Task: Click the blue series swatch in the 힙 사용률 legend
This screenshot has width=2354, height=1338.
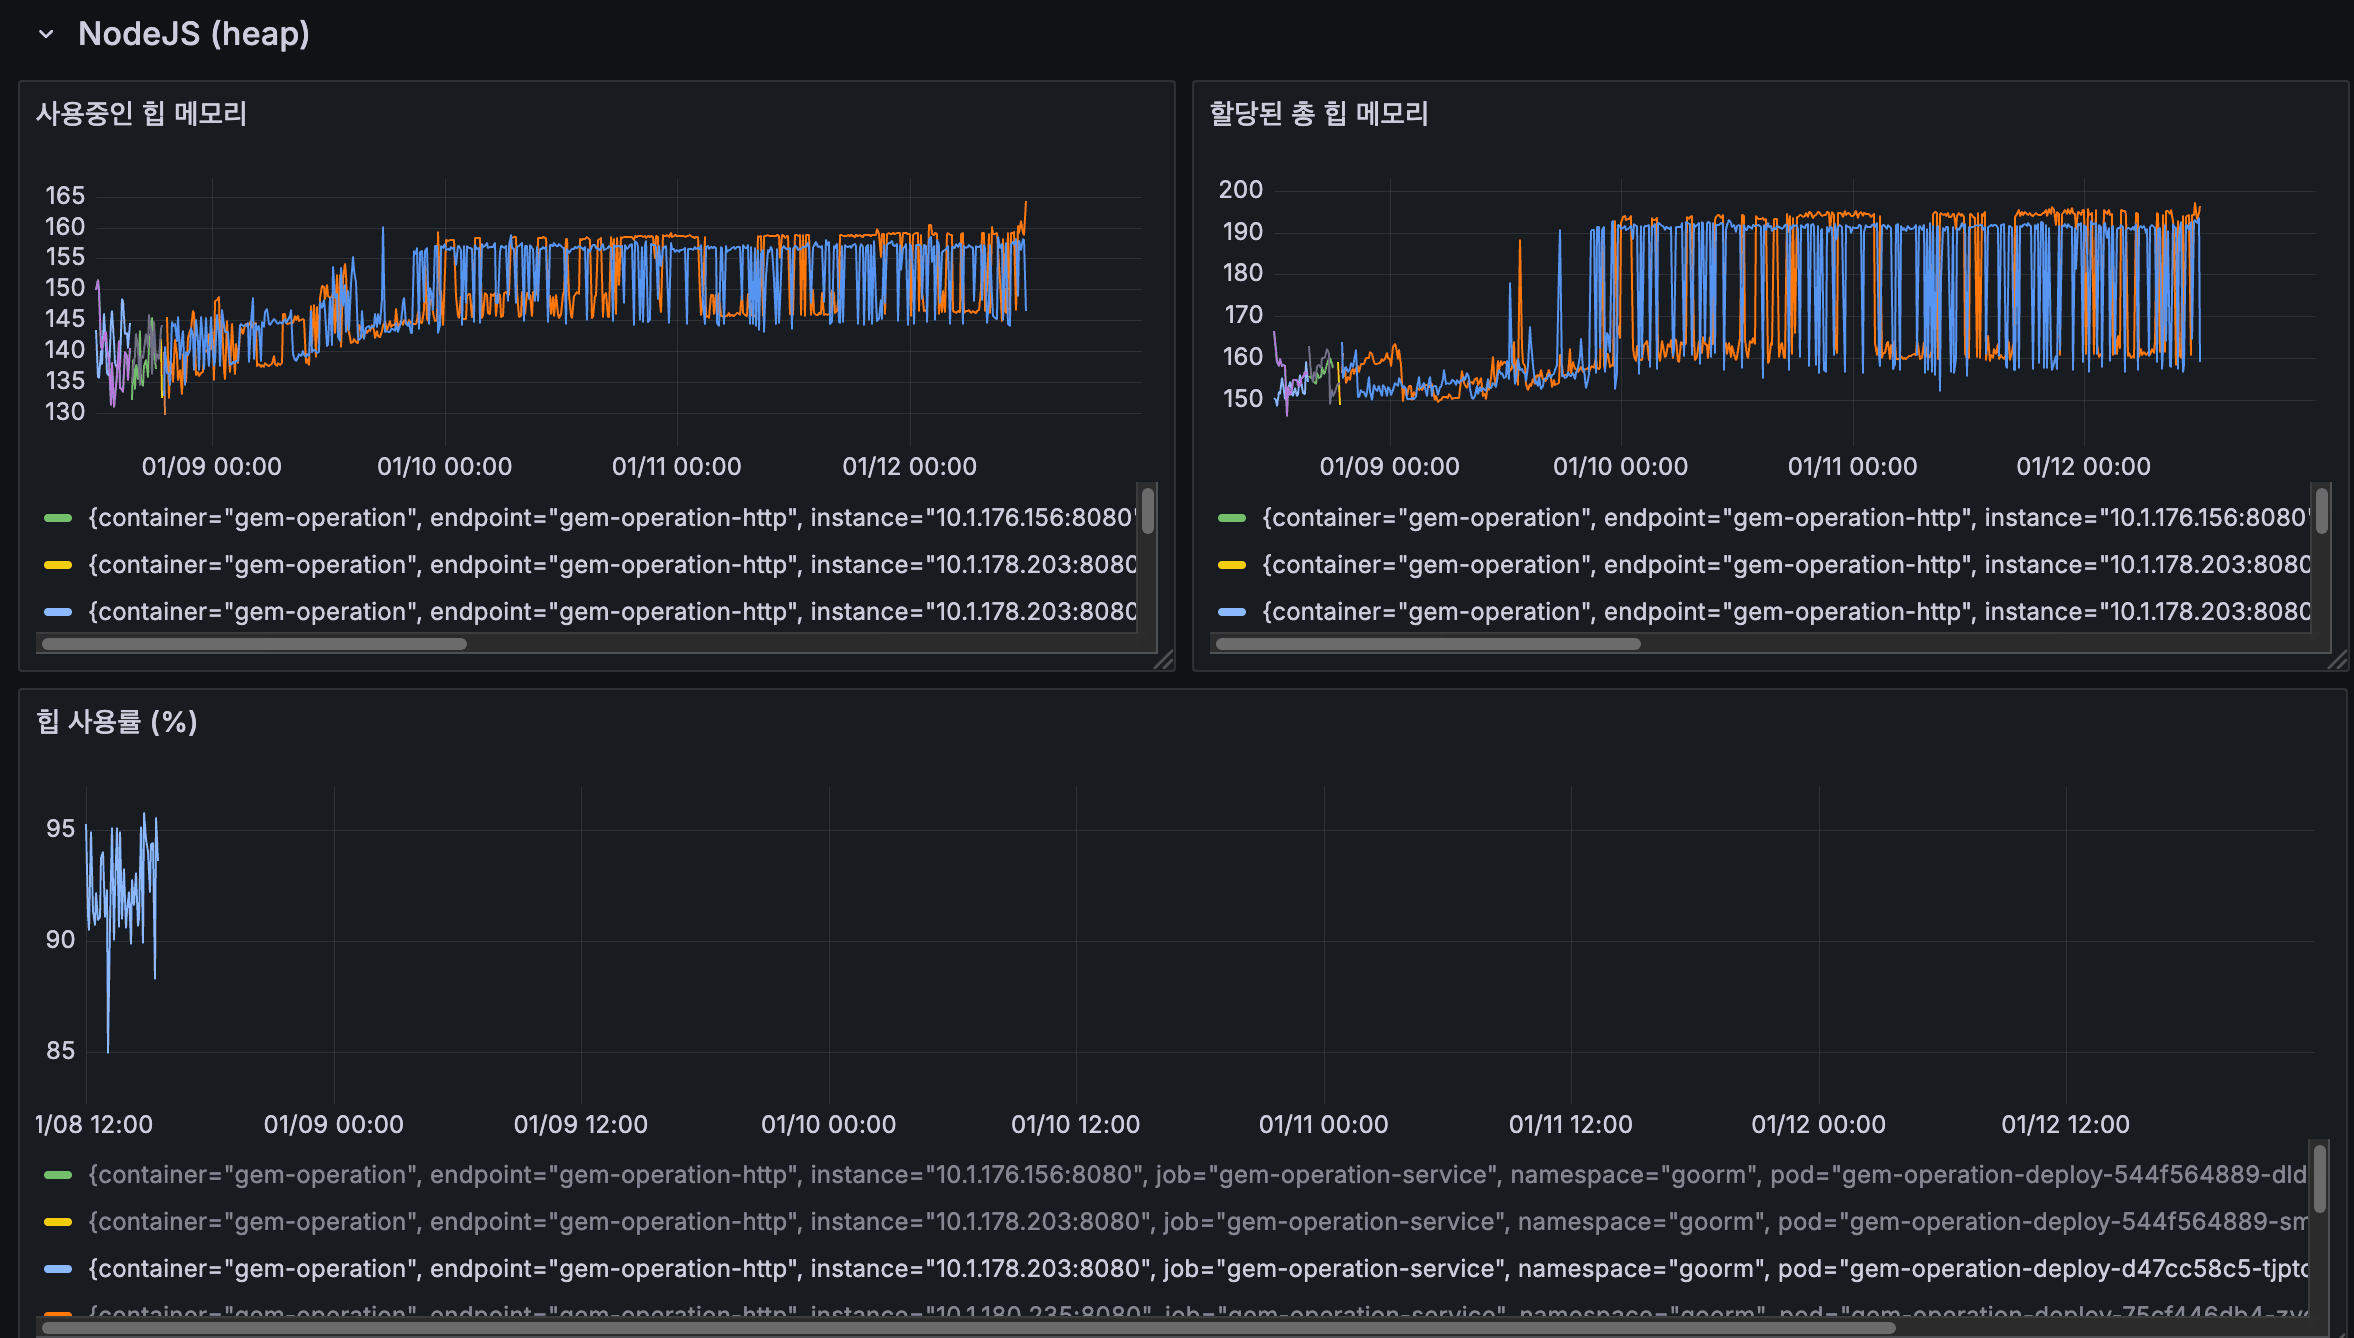Action: point(58,1269)
